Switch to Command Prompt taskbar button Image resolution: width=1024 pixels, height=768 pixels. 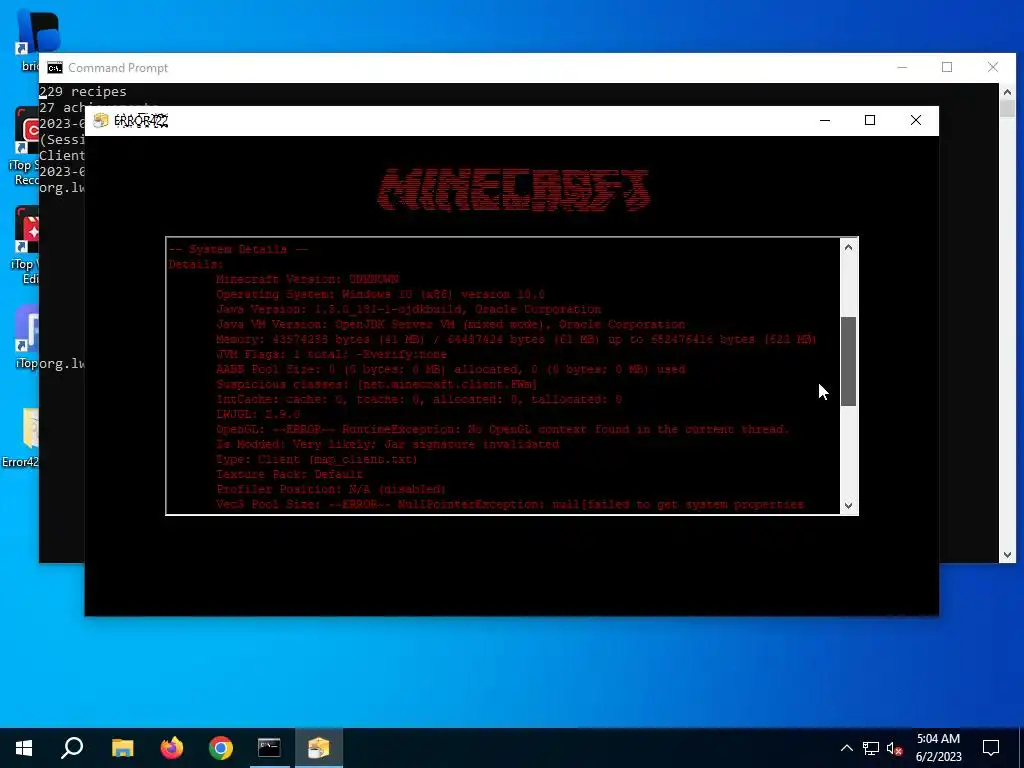(269, 748)
